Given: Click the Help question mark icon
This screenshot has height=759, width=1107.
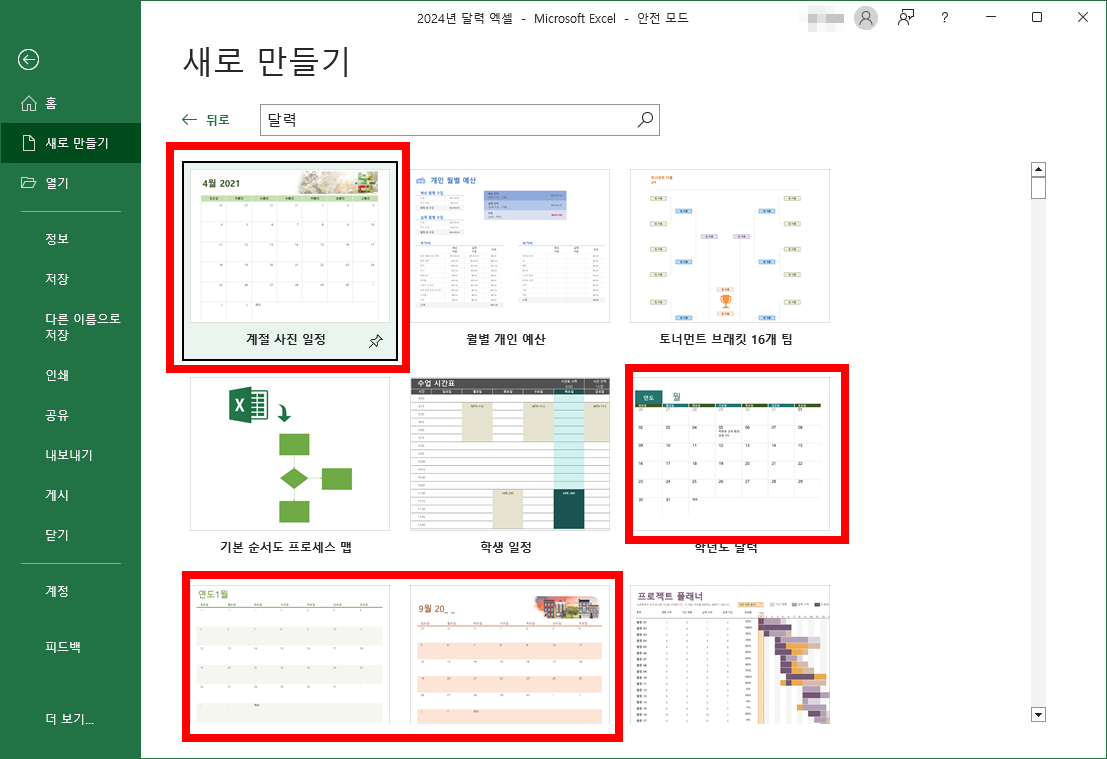Looking at the screenshot, I should point(945,18).
